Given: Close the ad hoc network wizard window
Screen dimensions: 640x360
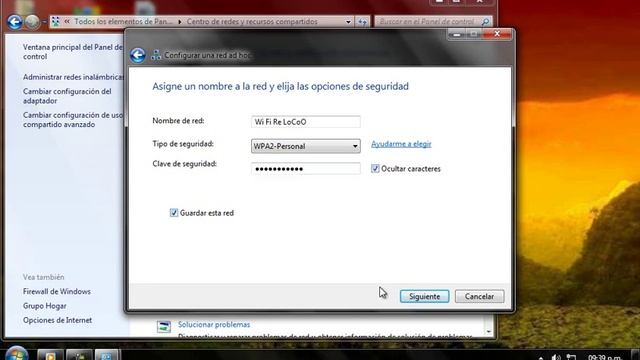Looking at the screenshot, I should point(497,34).
